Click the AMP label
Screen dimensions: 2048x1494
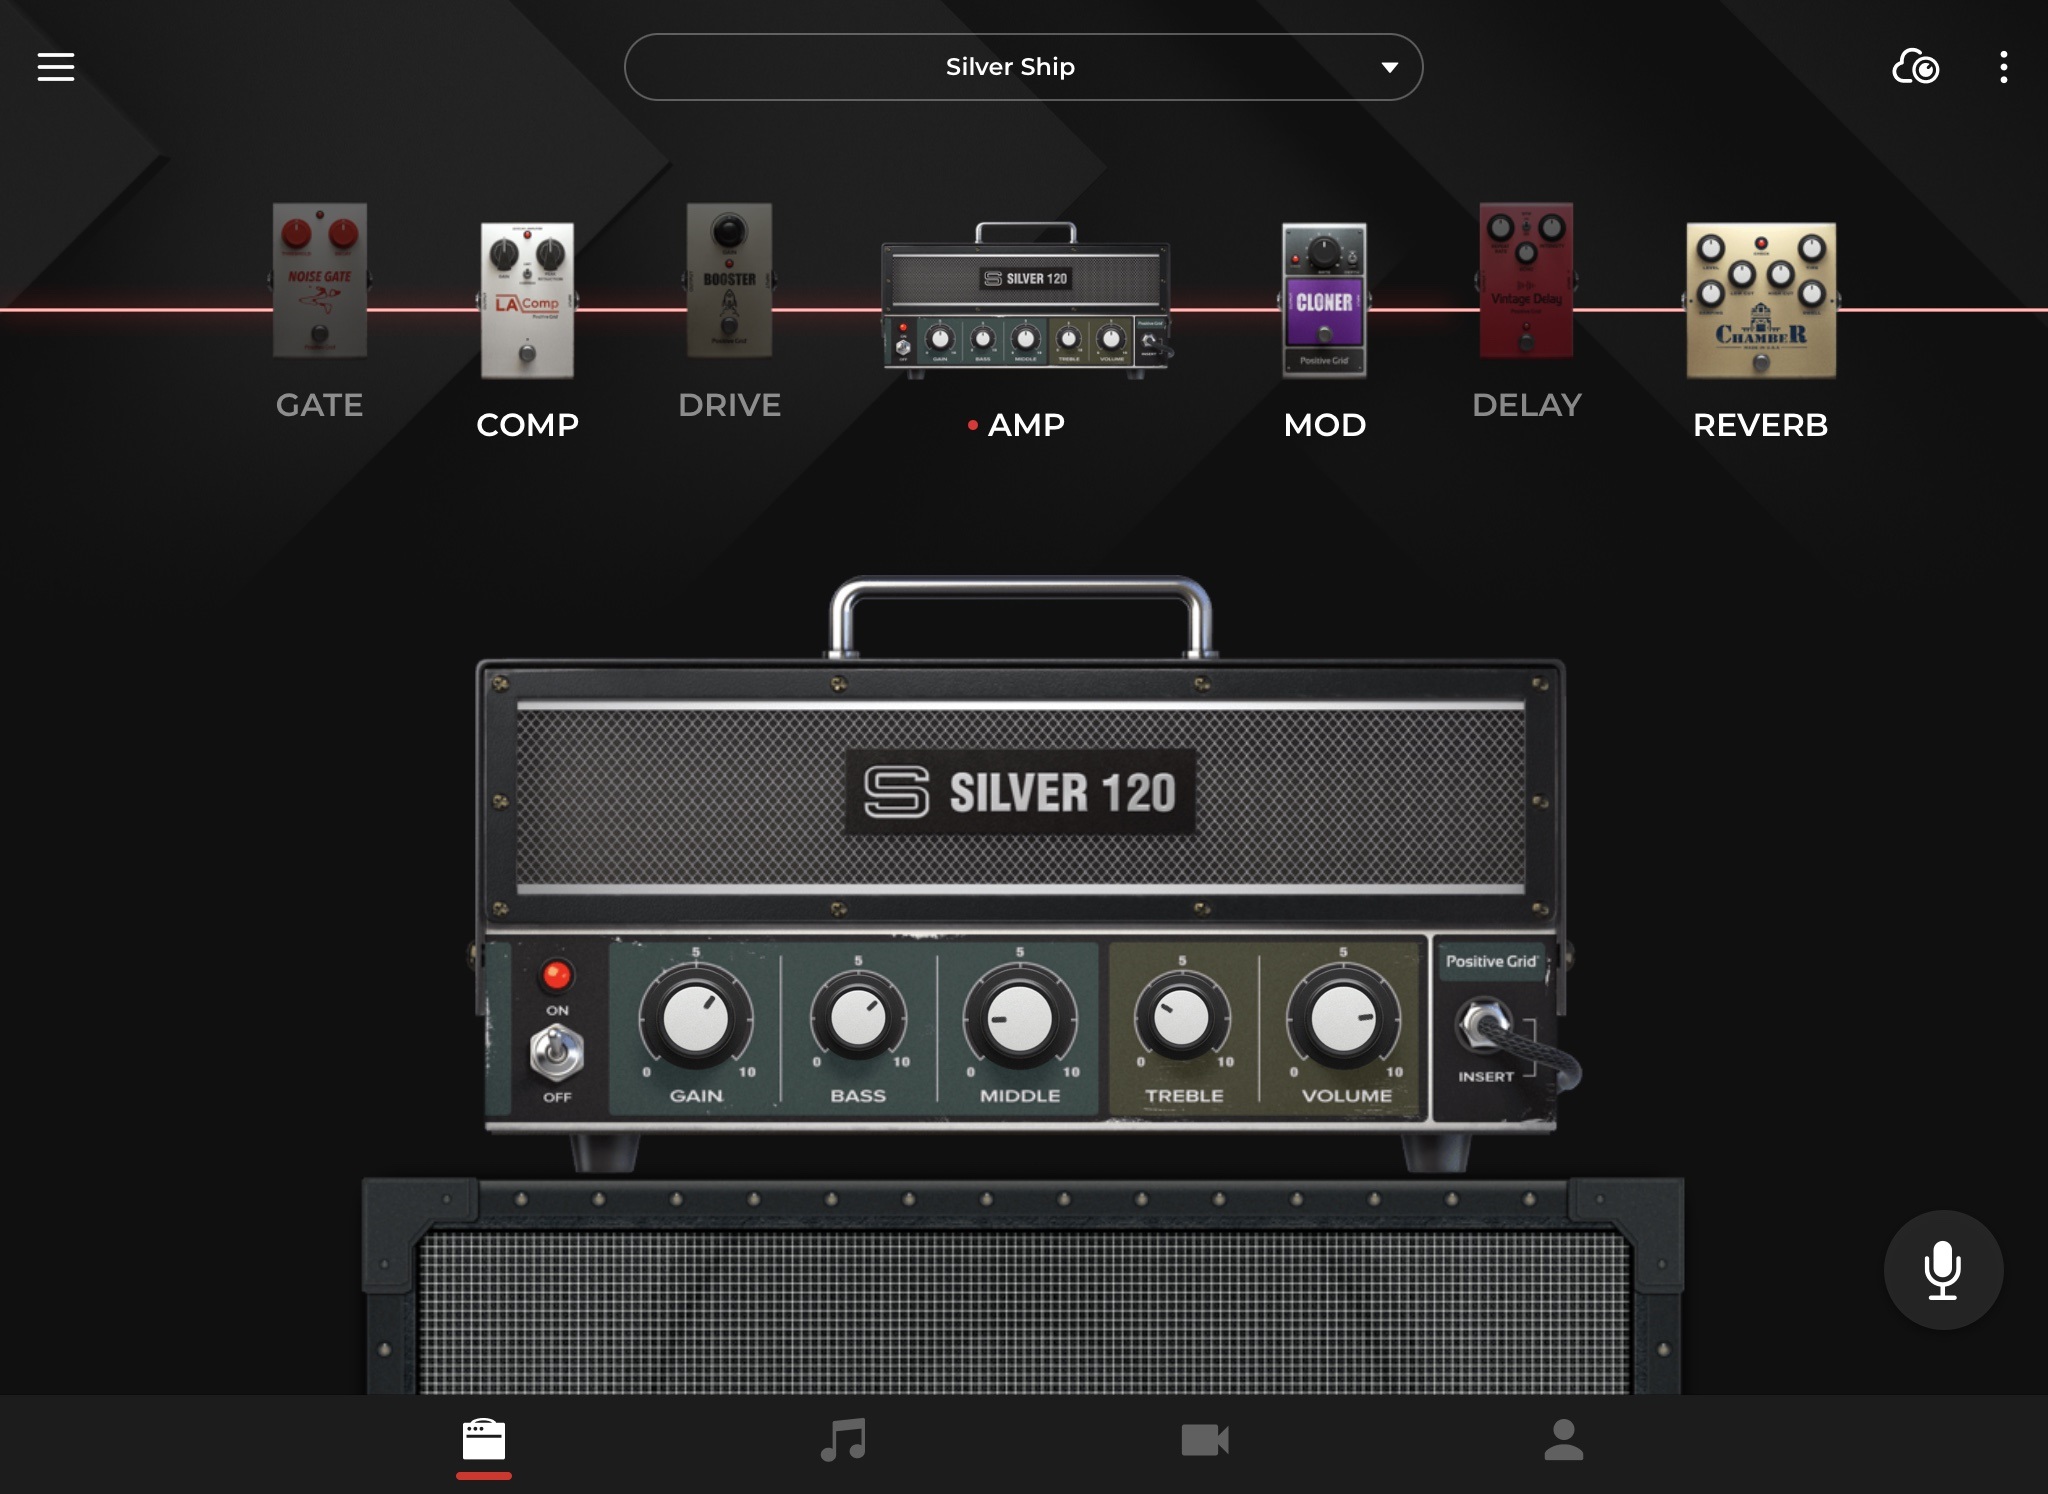pyautogui.click(x=1025, y=425)
